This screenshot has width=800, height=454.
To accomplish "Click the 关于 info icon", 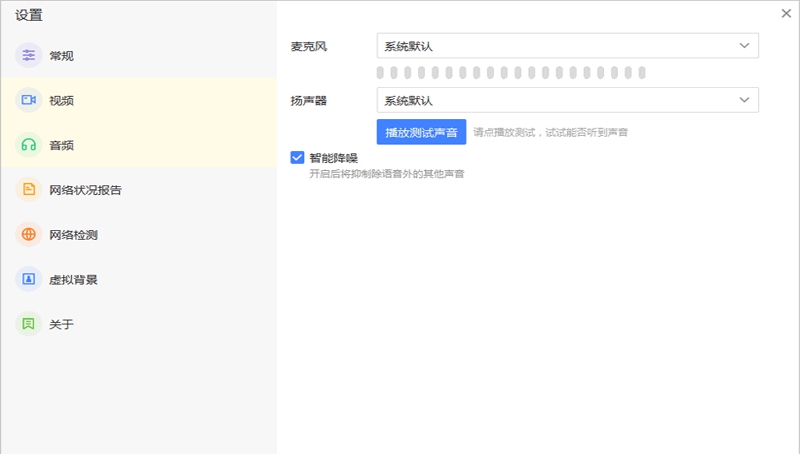I will pyautogui.click(x=29, y=324).
